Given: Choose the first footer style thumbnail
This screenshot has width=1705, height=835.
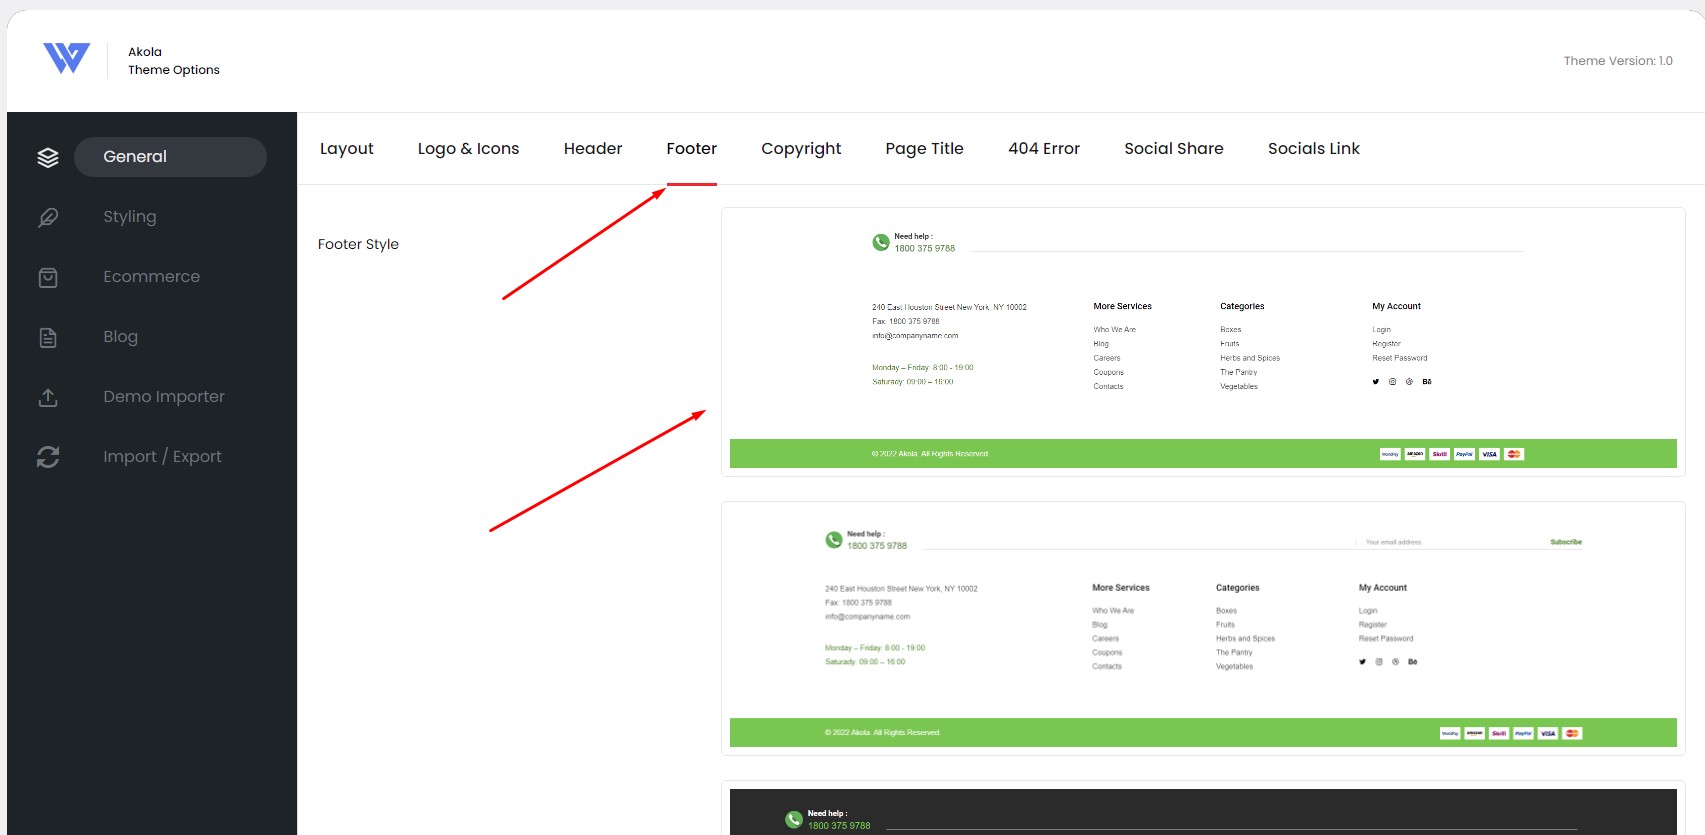Looking at the screenshot, I should click(1203, 342).
